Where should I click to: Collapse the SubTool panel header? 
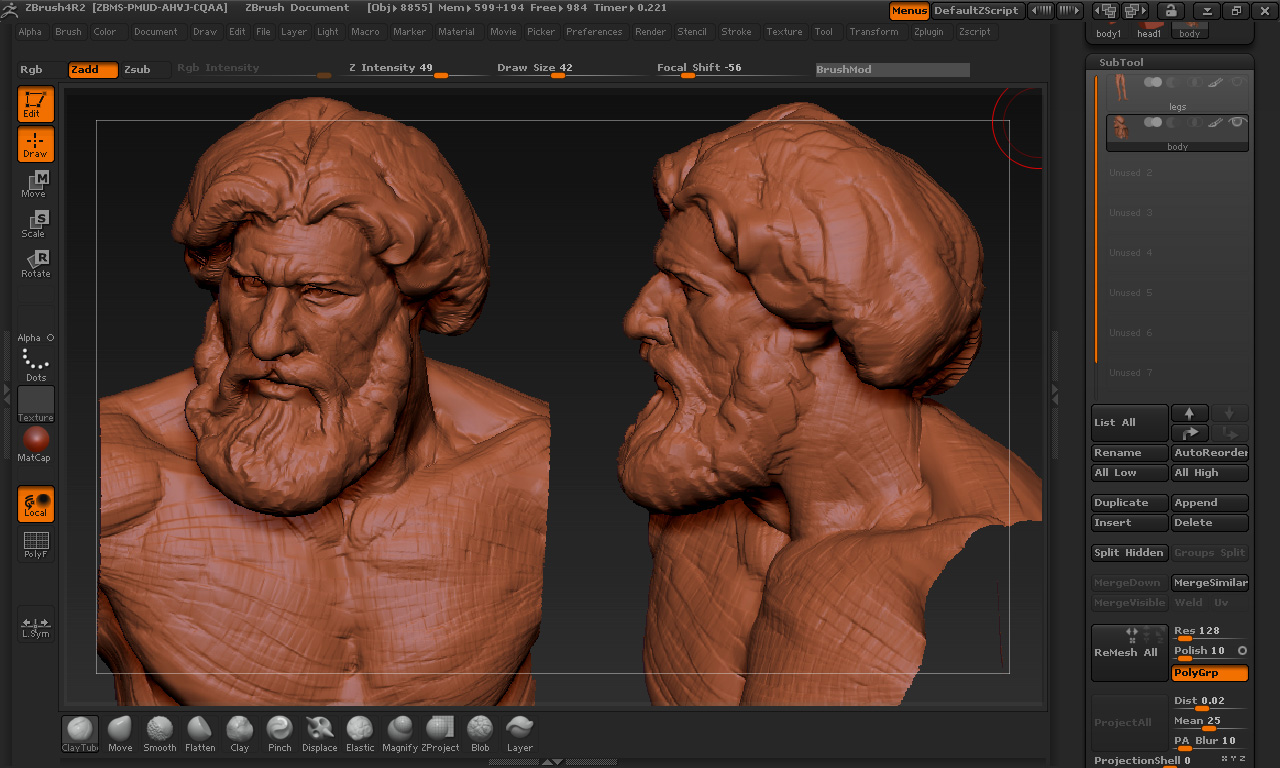click(x=1121, y=62)
